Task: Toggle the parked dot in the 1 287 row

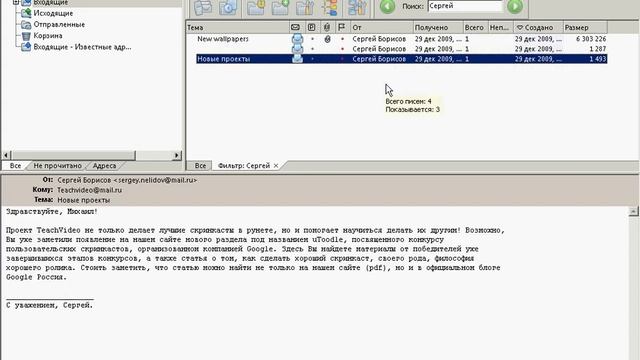Action: coord(312,49)
